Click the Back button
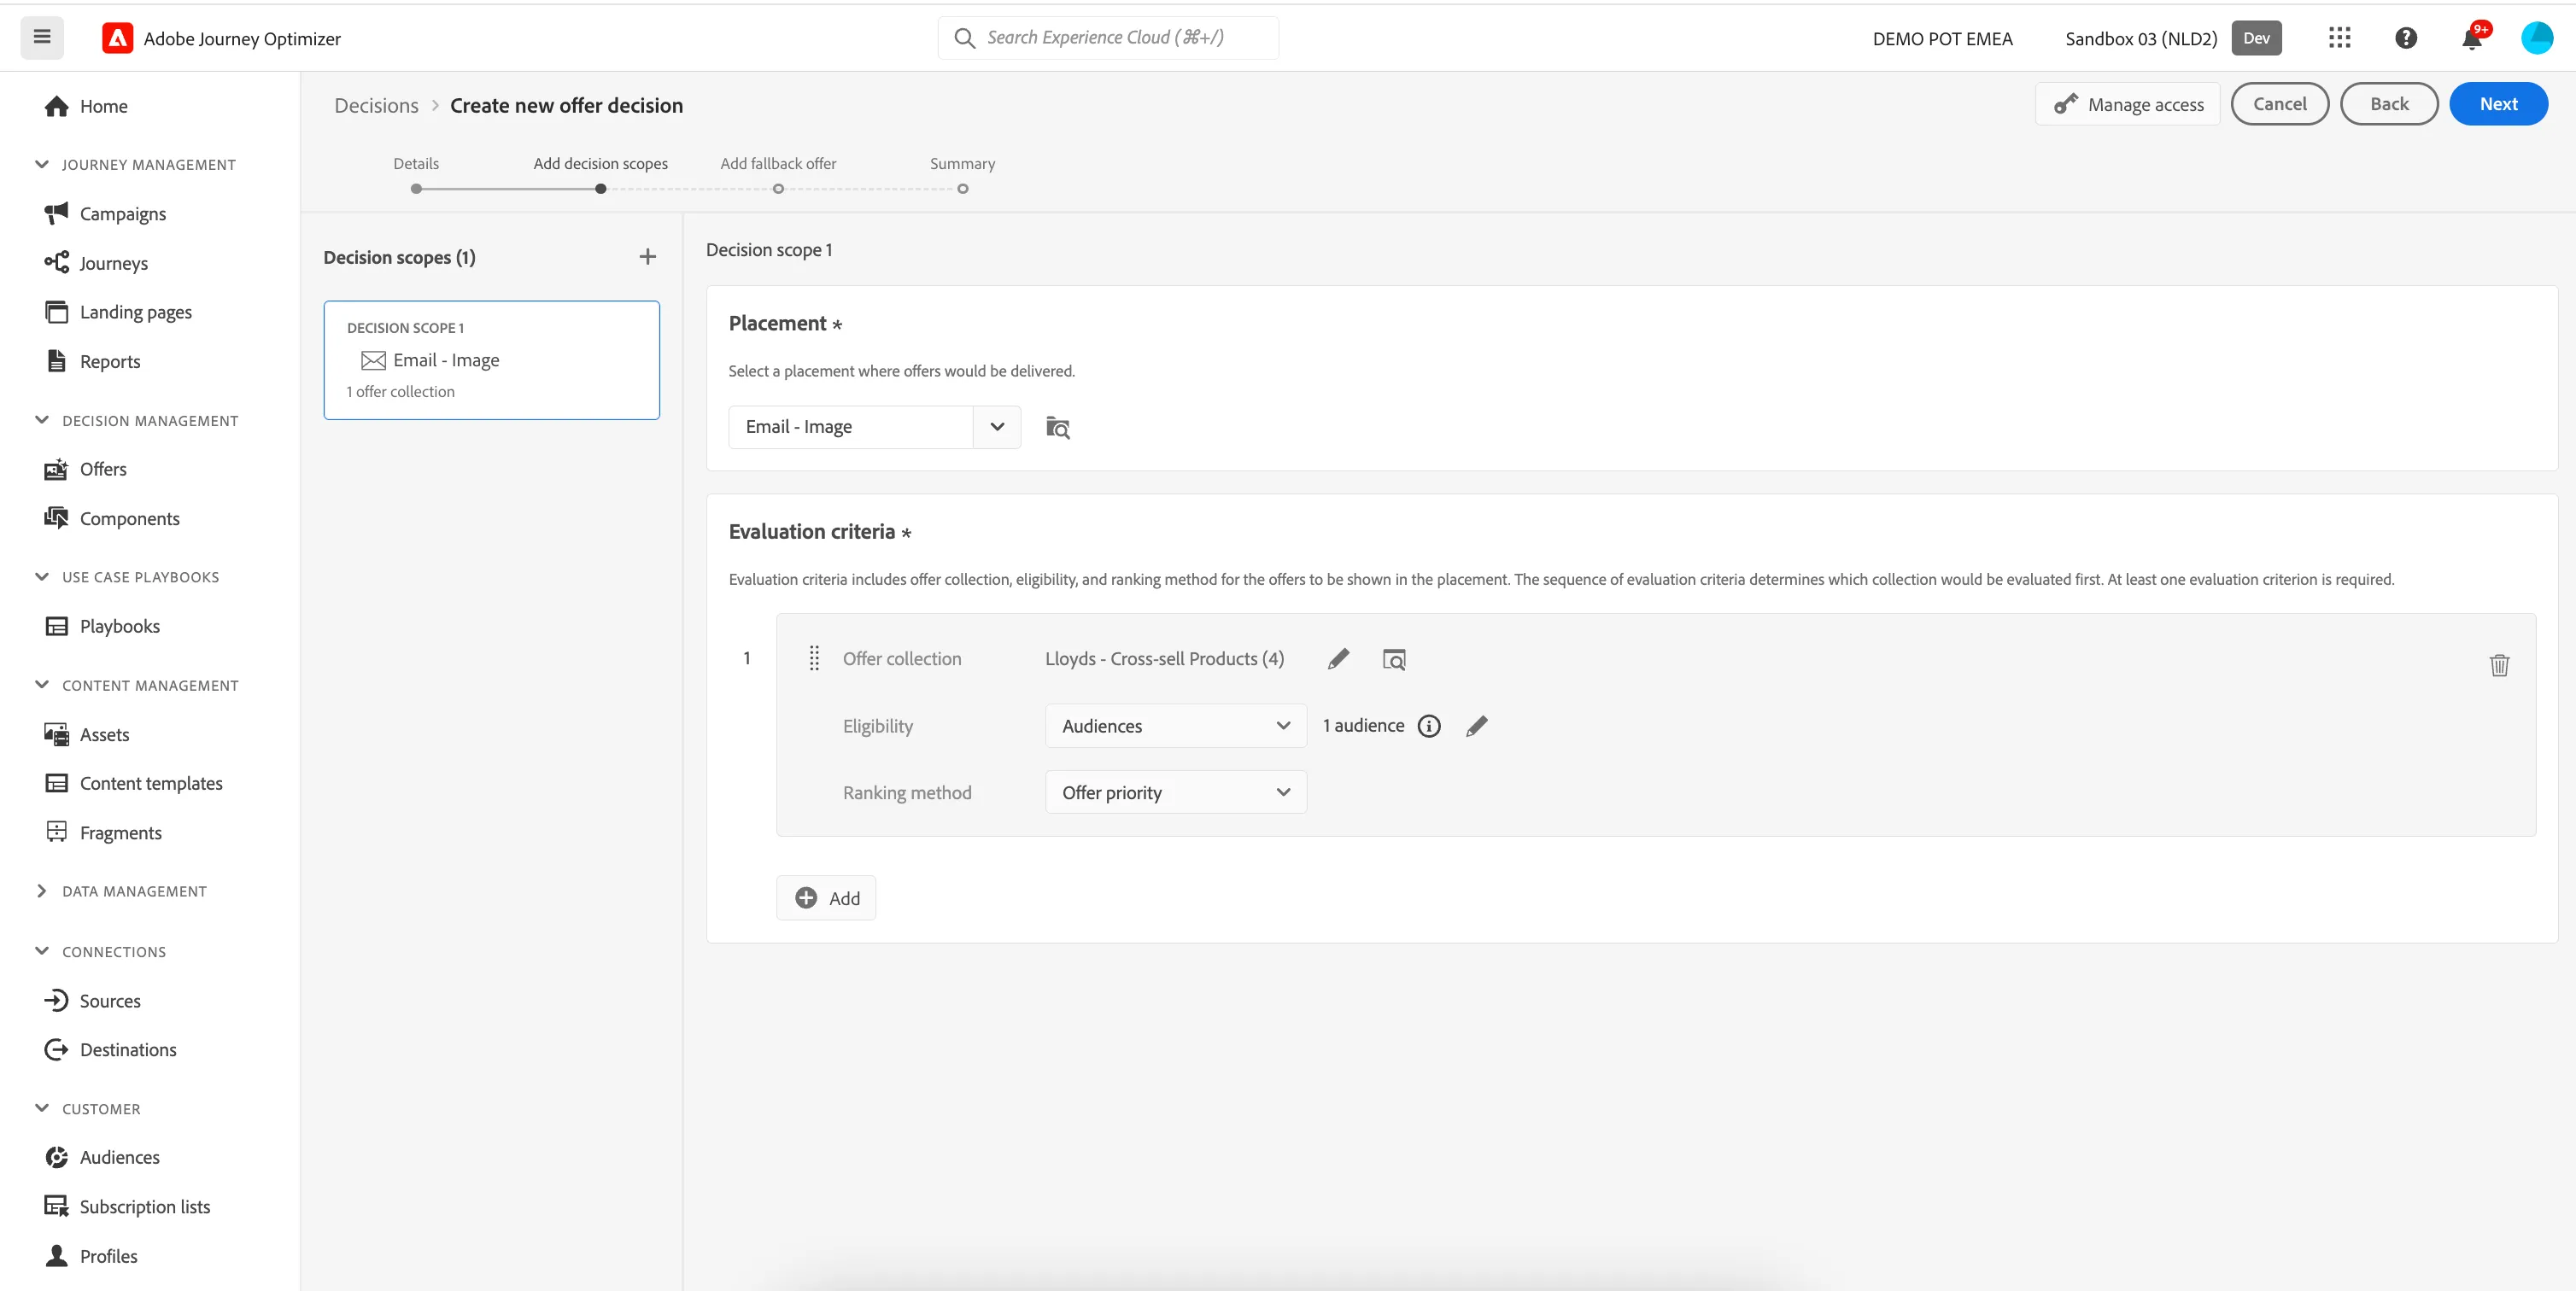 coord(2389,104)
